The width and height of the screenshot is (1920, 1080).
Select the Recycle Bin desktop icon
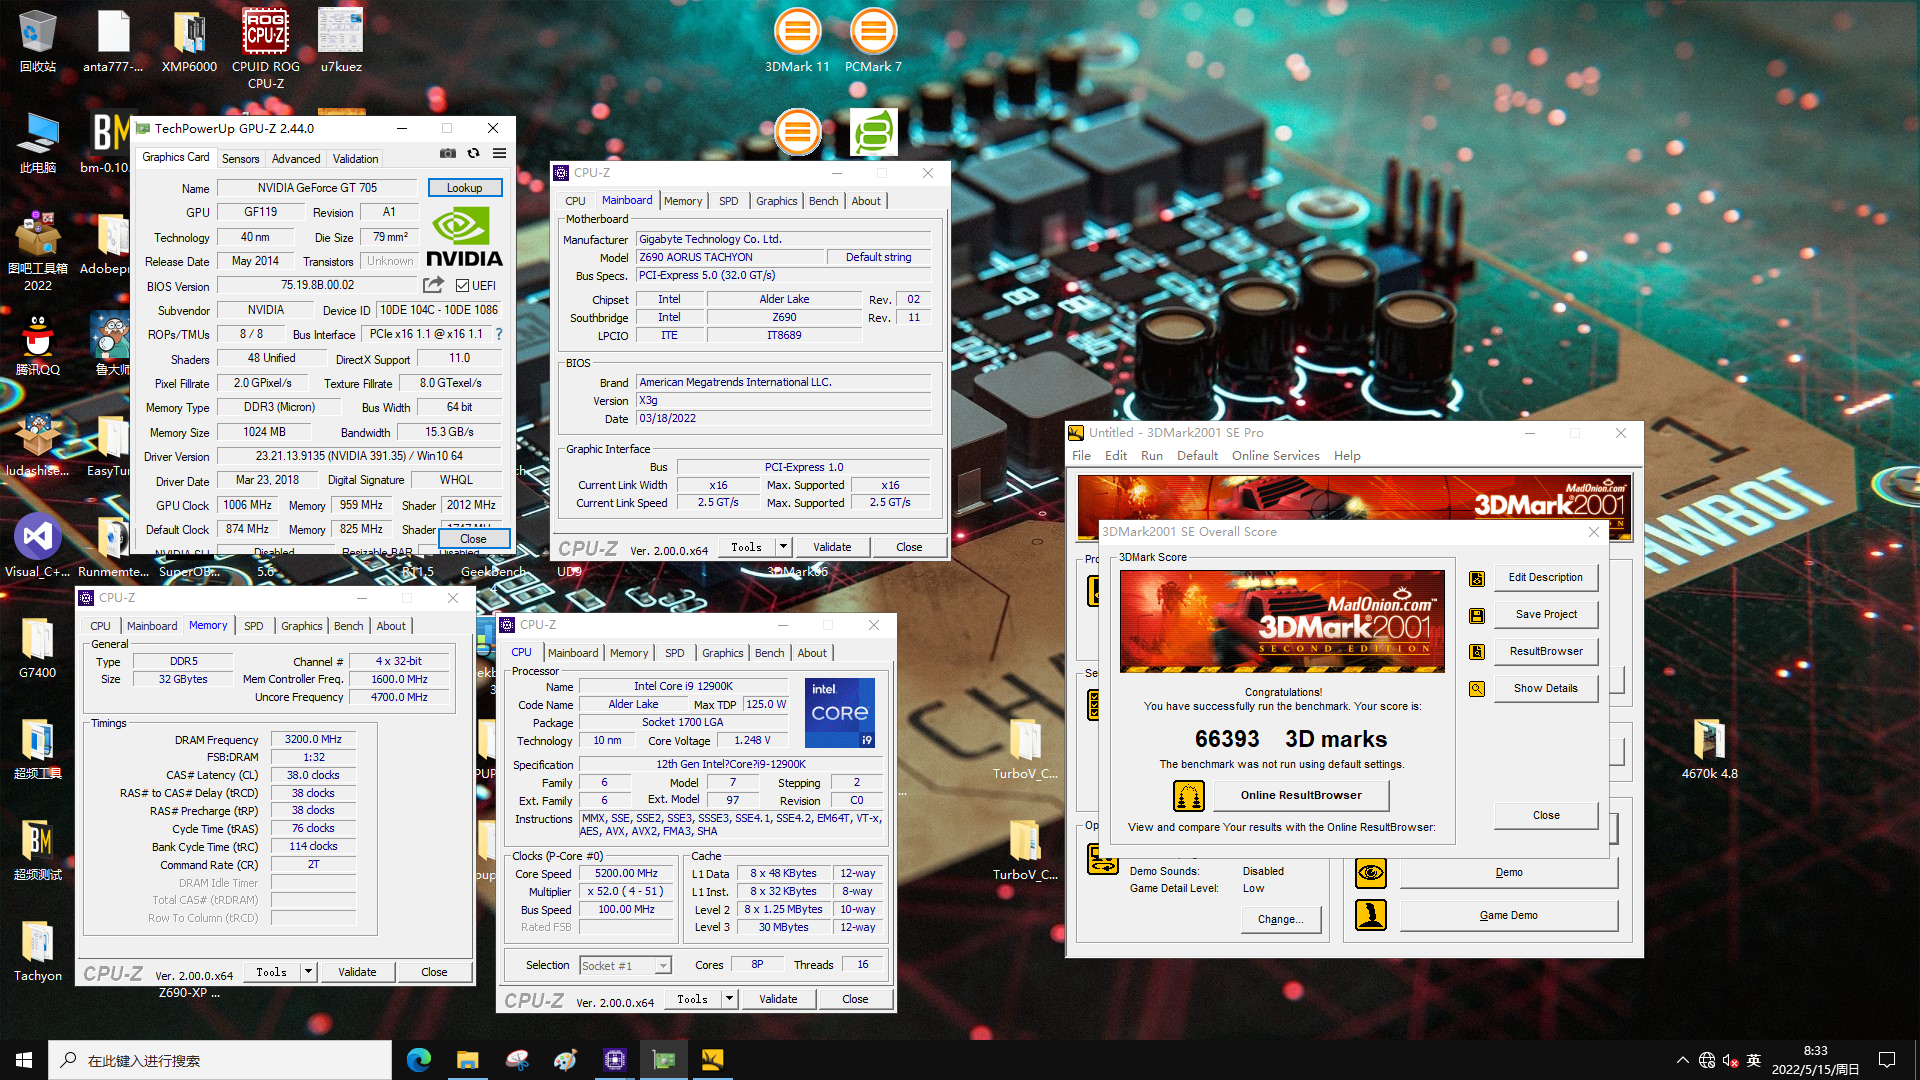point(38,41)
